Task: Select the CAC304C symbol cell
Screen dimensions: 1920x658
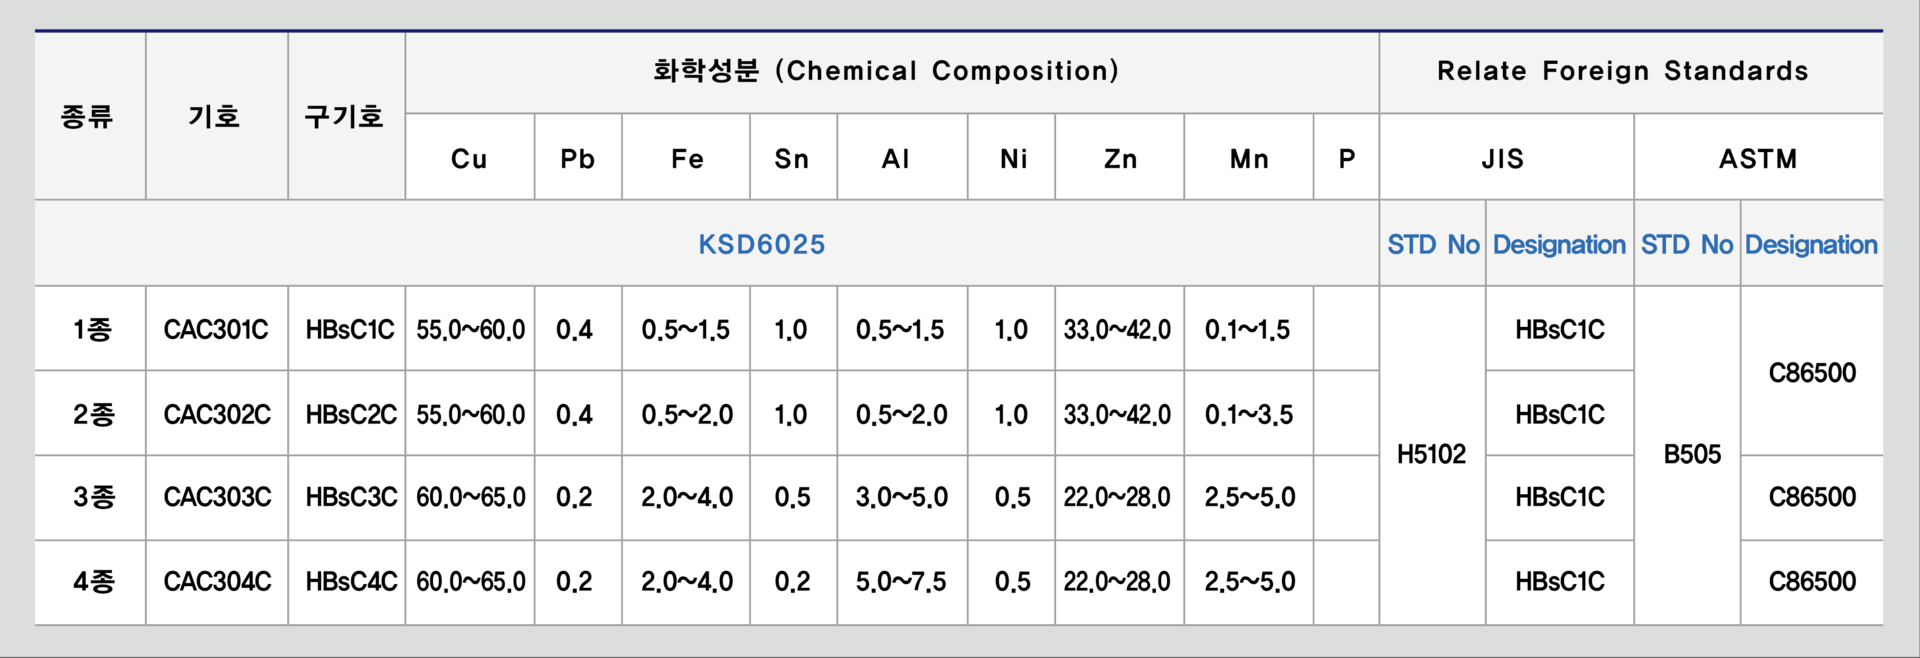Action: pyautogui.click(x=217, y=581)
